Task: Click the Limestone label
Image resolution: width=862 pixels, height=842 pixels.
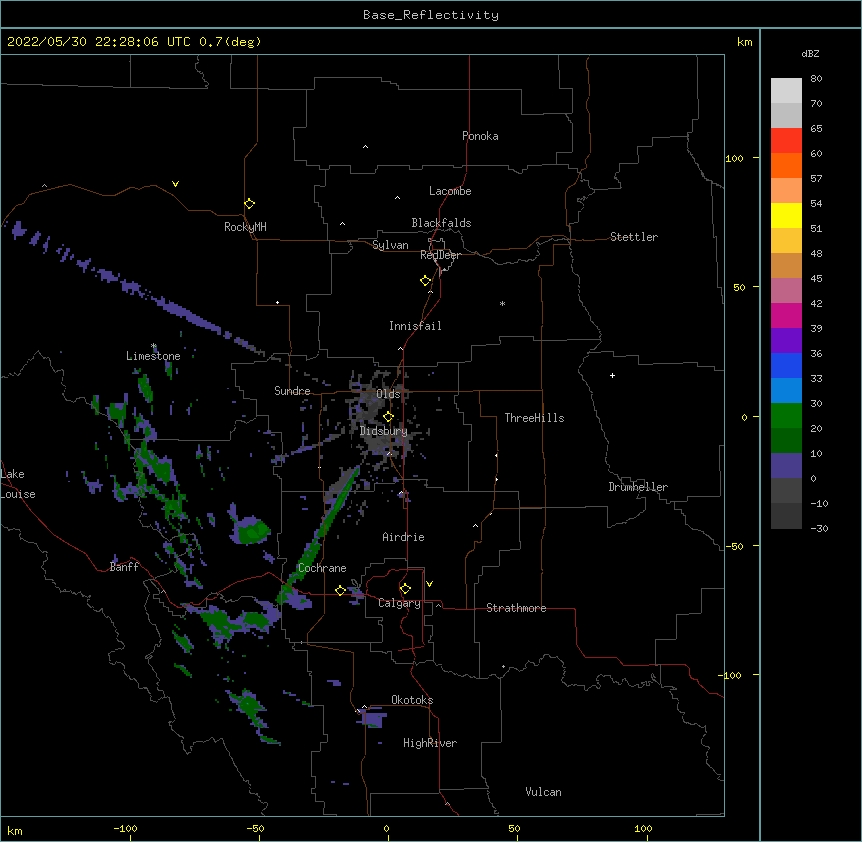Action: 153,356
